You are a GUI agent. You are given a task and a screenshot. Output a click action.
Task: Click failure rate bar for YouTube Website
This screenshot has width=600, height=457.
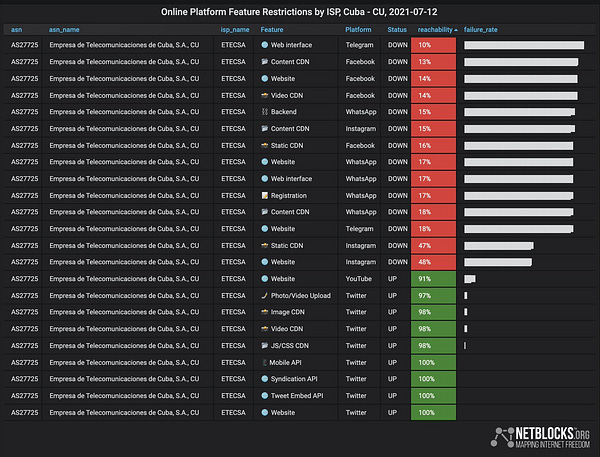click(x=470, y=279)
